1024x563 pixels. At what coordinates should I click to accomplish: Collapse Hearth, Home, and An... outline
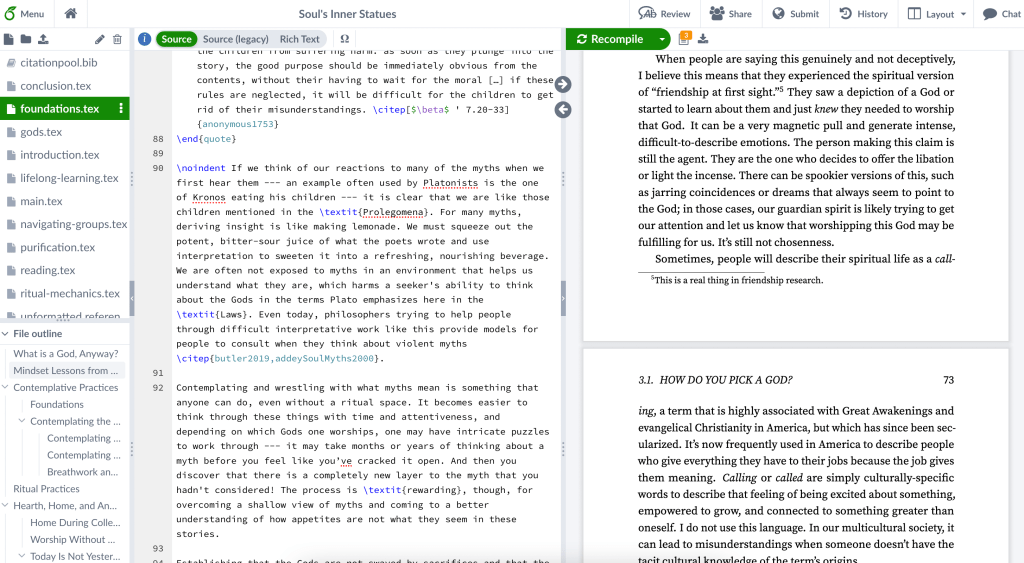coord(6,506)
